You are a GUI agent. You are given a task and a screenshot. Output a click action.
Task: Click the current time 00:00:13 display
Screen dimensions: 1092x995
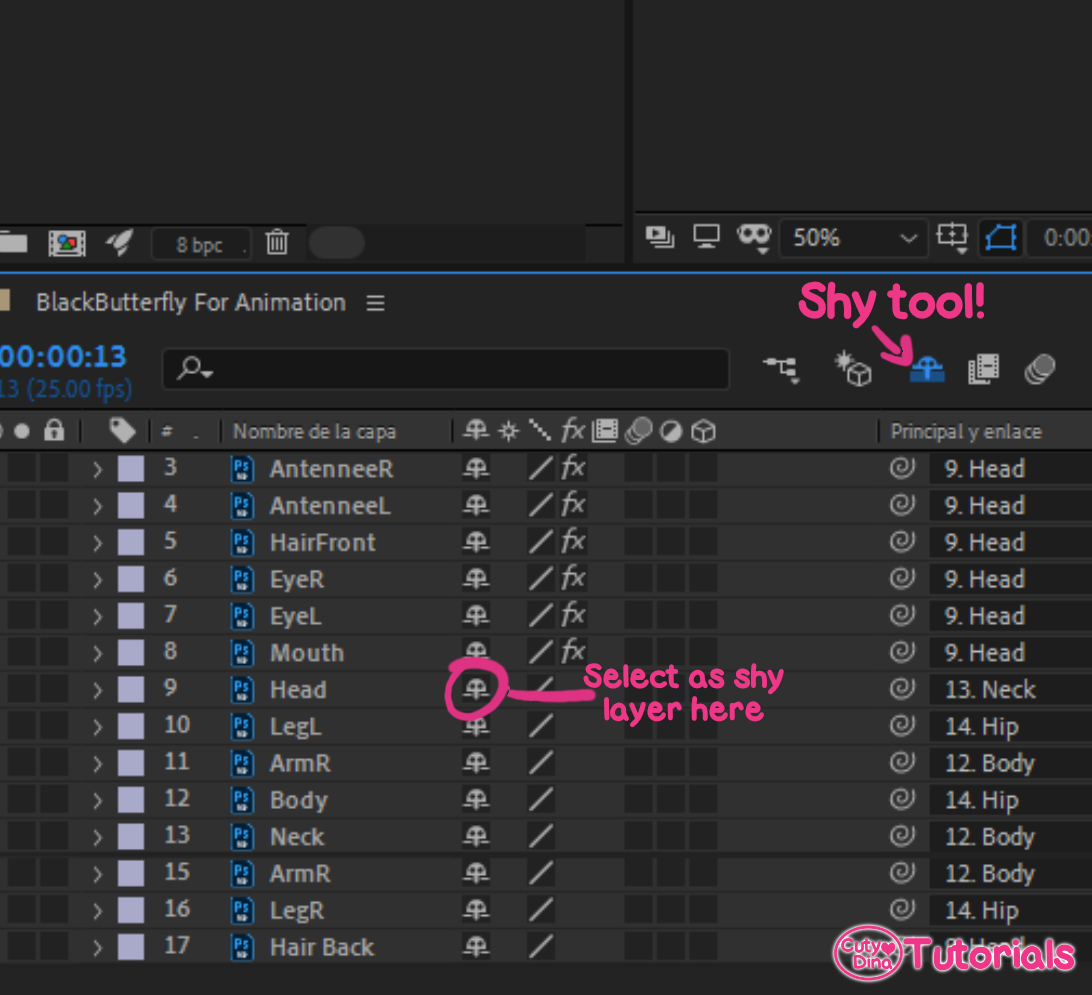(x=62, y=356)
